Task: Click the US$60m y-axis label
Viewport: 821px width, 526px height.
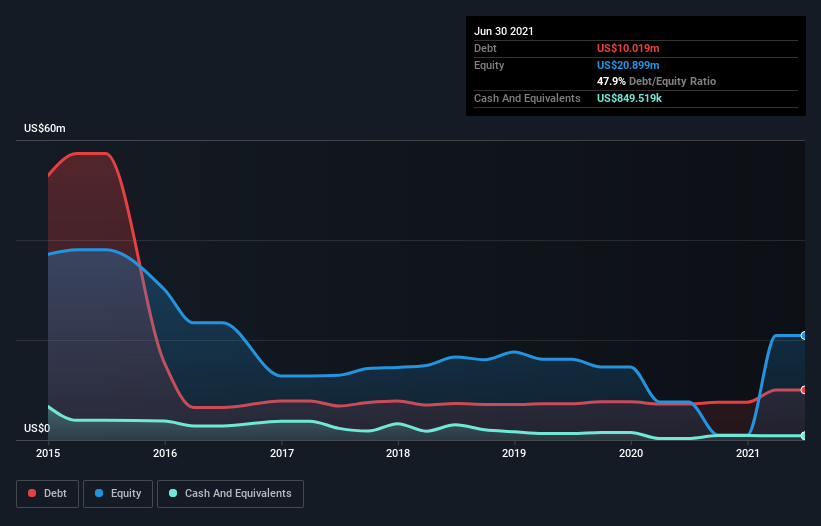Action: click(x=45, y=128)
